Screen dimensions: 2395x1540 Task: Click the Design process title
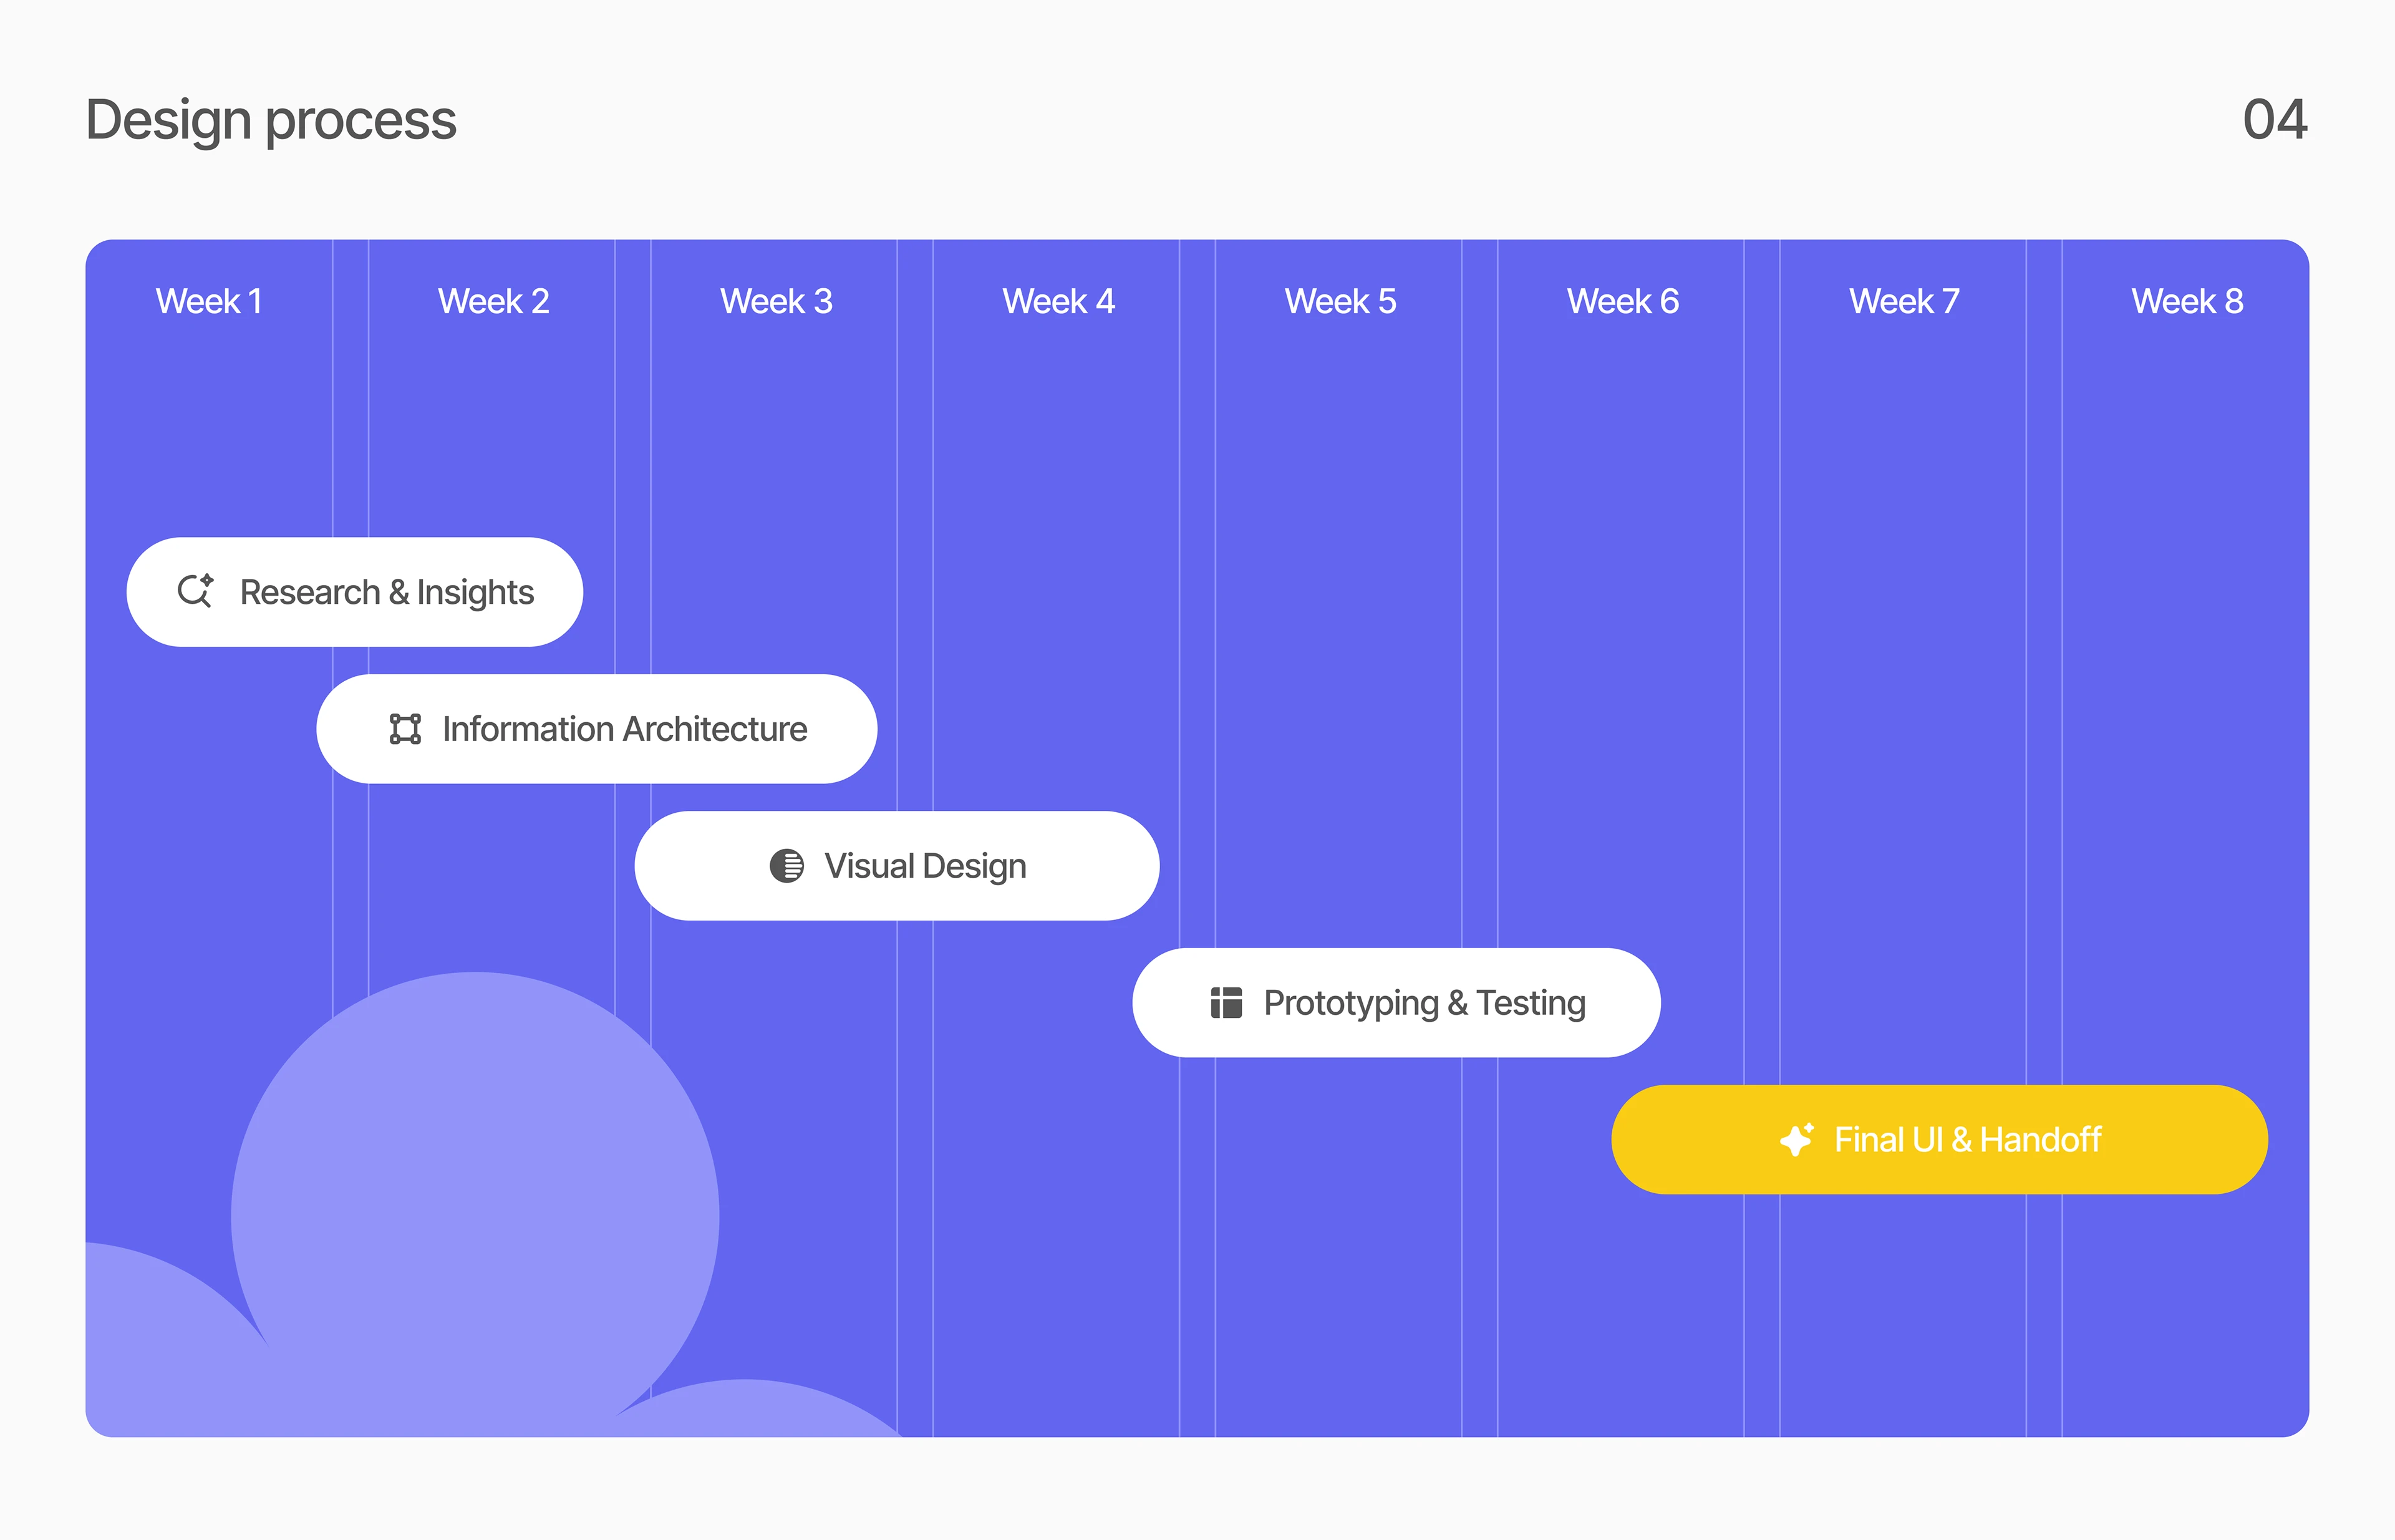coord(271,120)
